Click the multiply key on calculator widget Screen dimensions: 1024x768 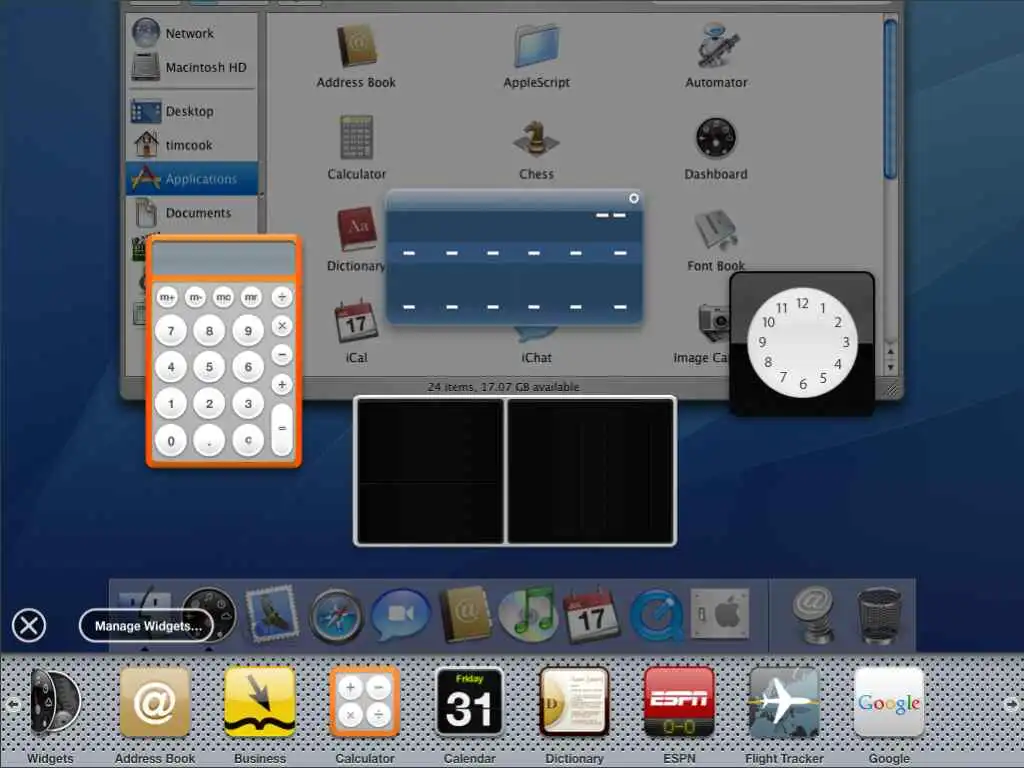(282, 325)
